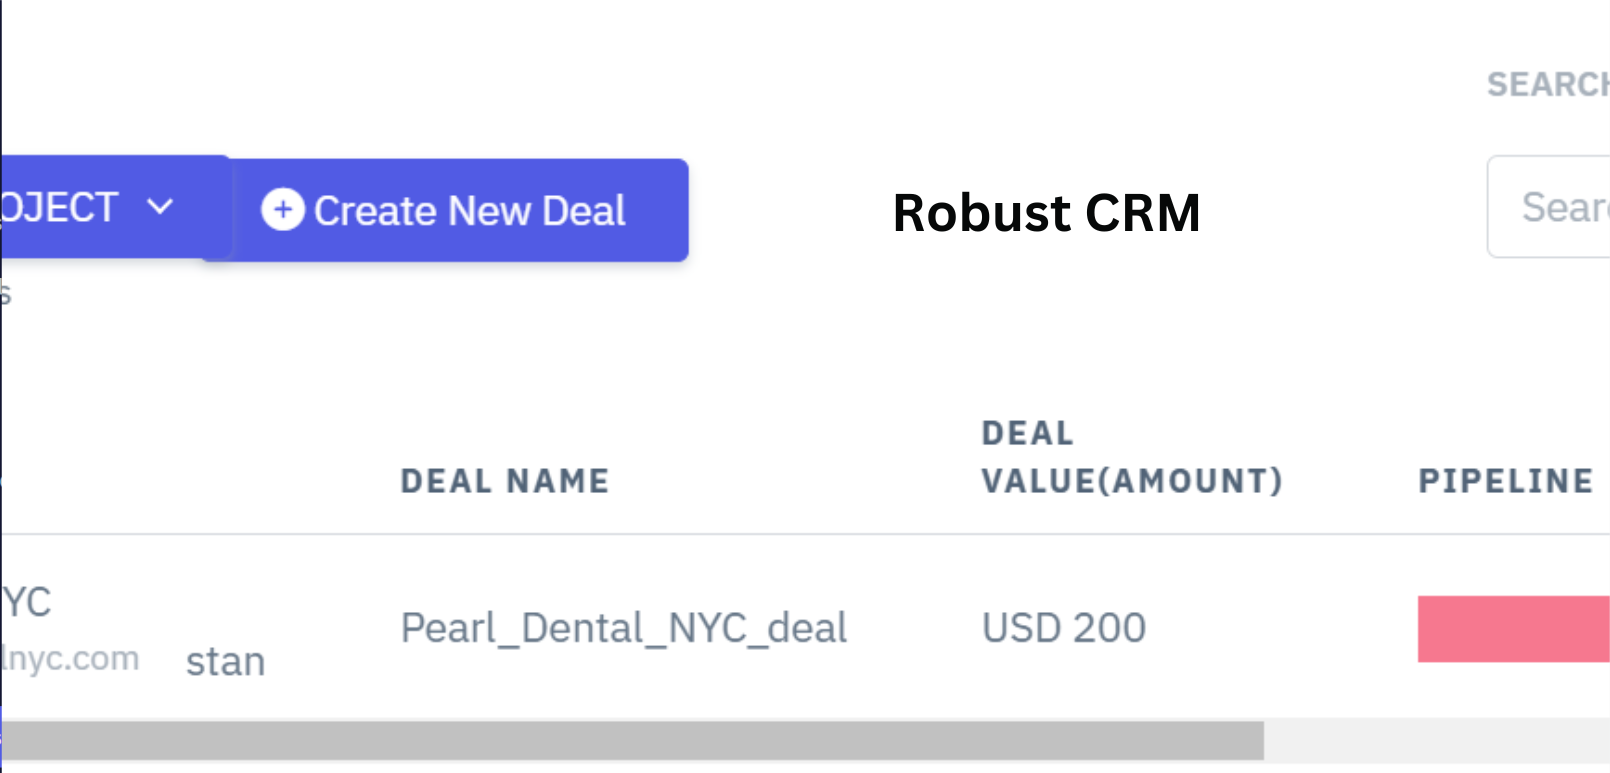Sort by the DEAL NAME column header
Viewport: 1610px width, 773px height.
pyautogui.click(x=505, y=481)
